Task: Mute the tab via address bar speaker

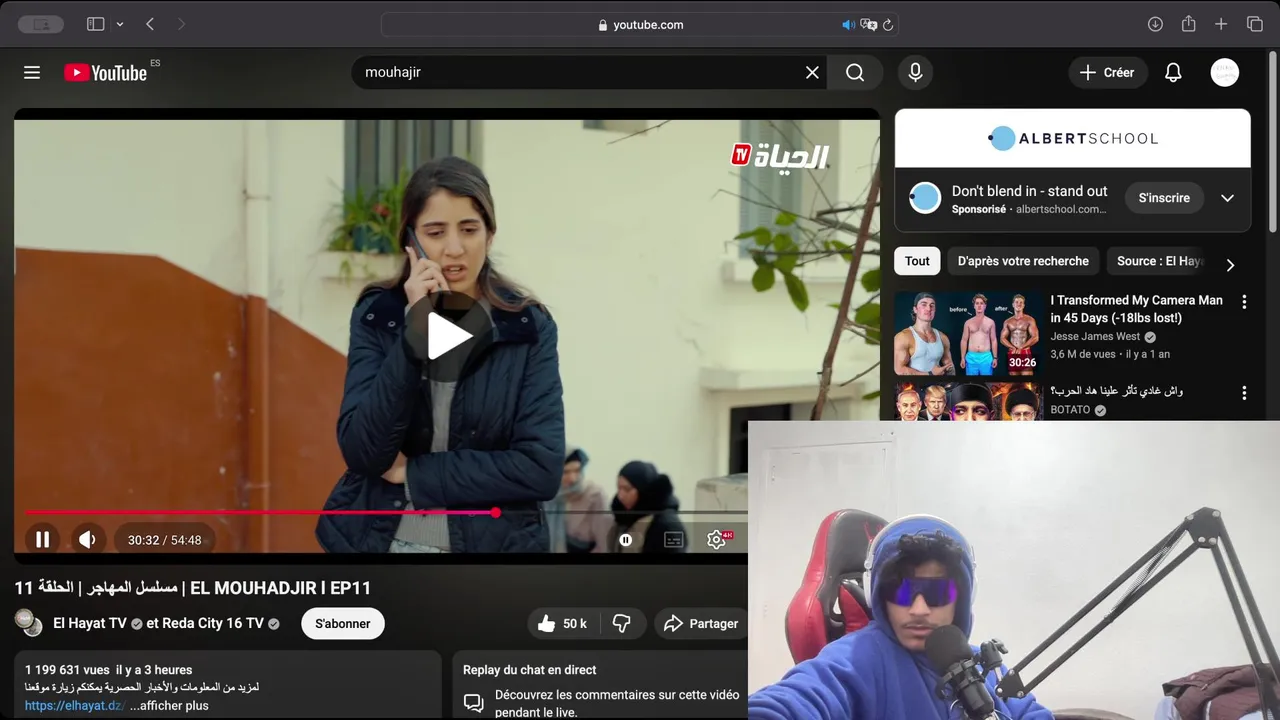Action: click(848, 25)
